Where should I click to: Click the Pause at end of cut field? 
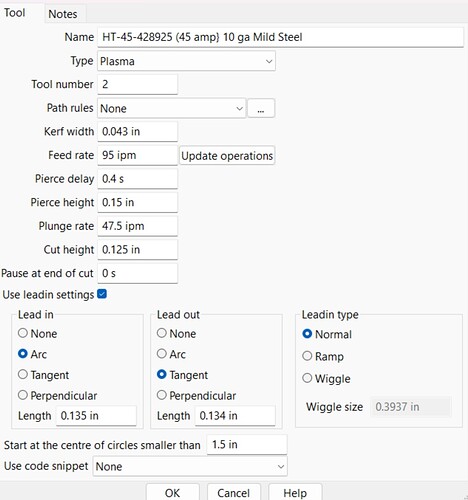point(137,273)
